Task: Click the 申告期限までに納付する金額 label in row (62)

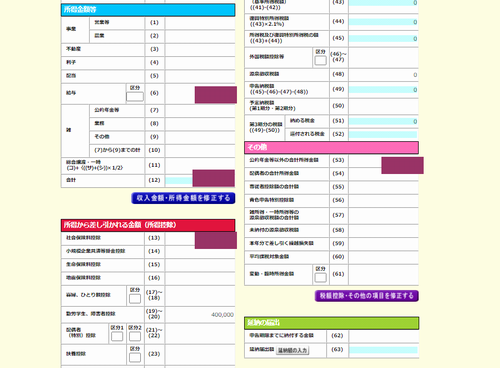Action: [282, 335]
